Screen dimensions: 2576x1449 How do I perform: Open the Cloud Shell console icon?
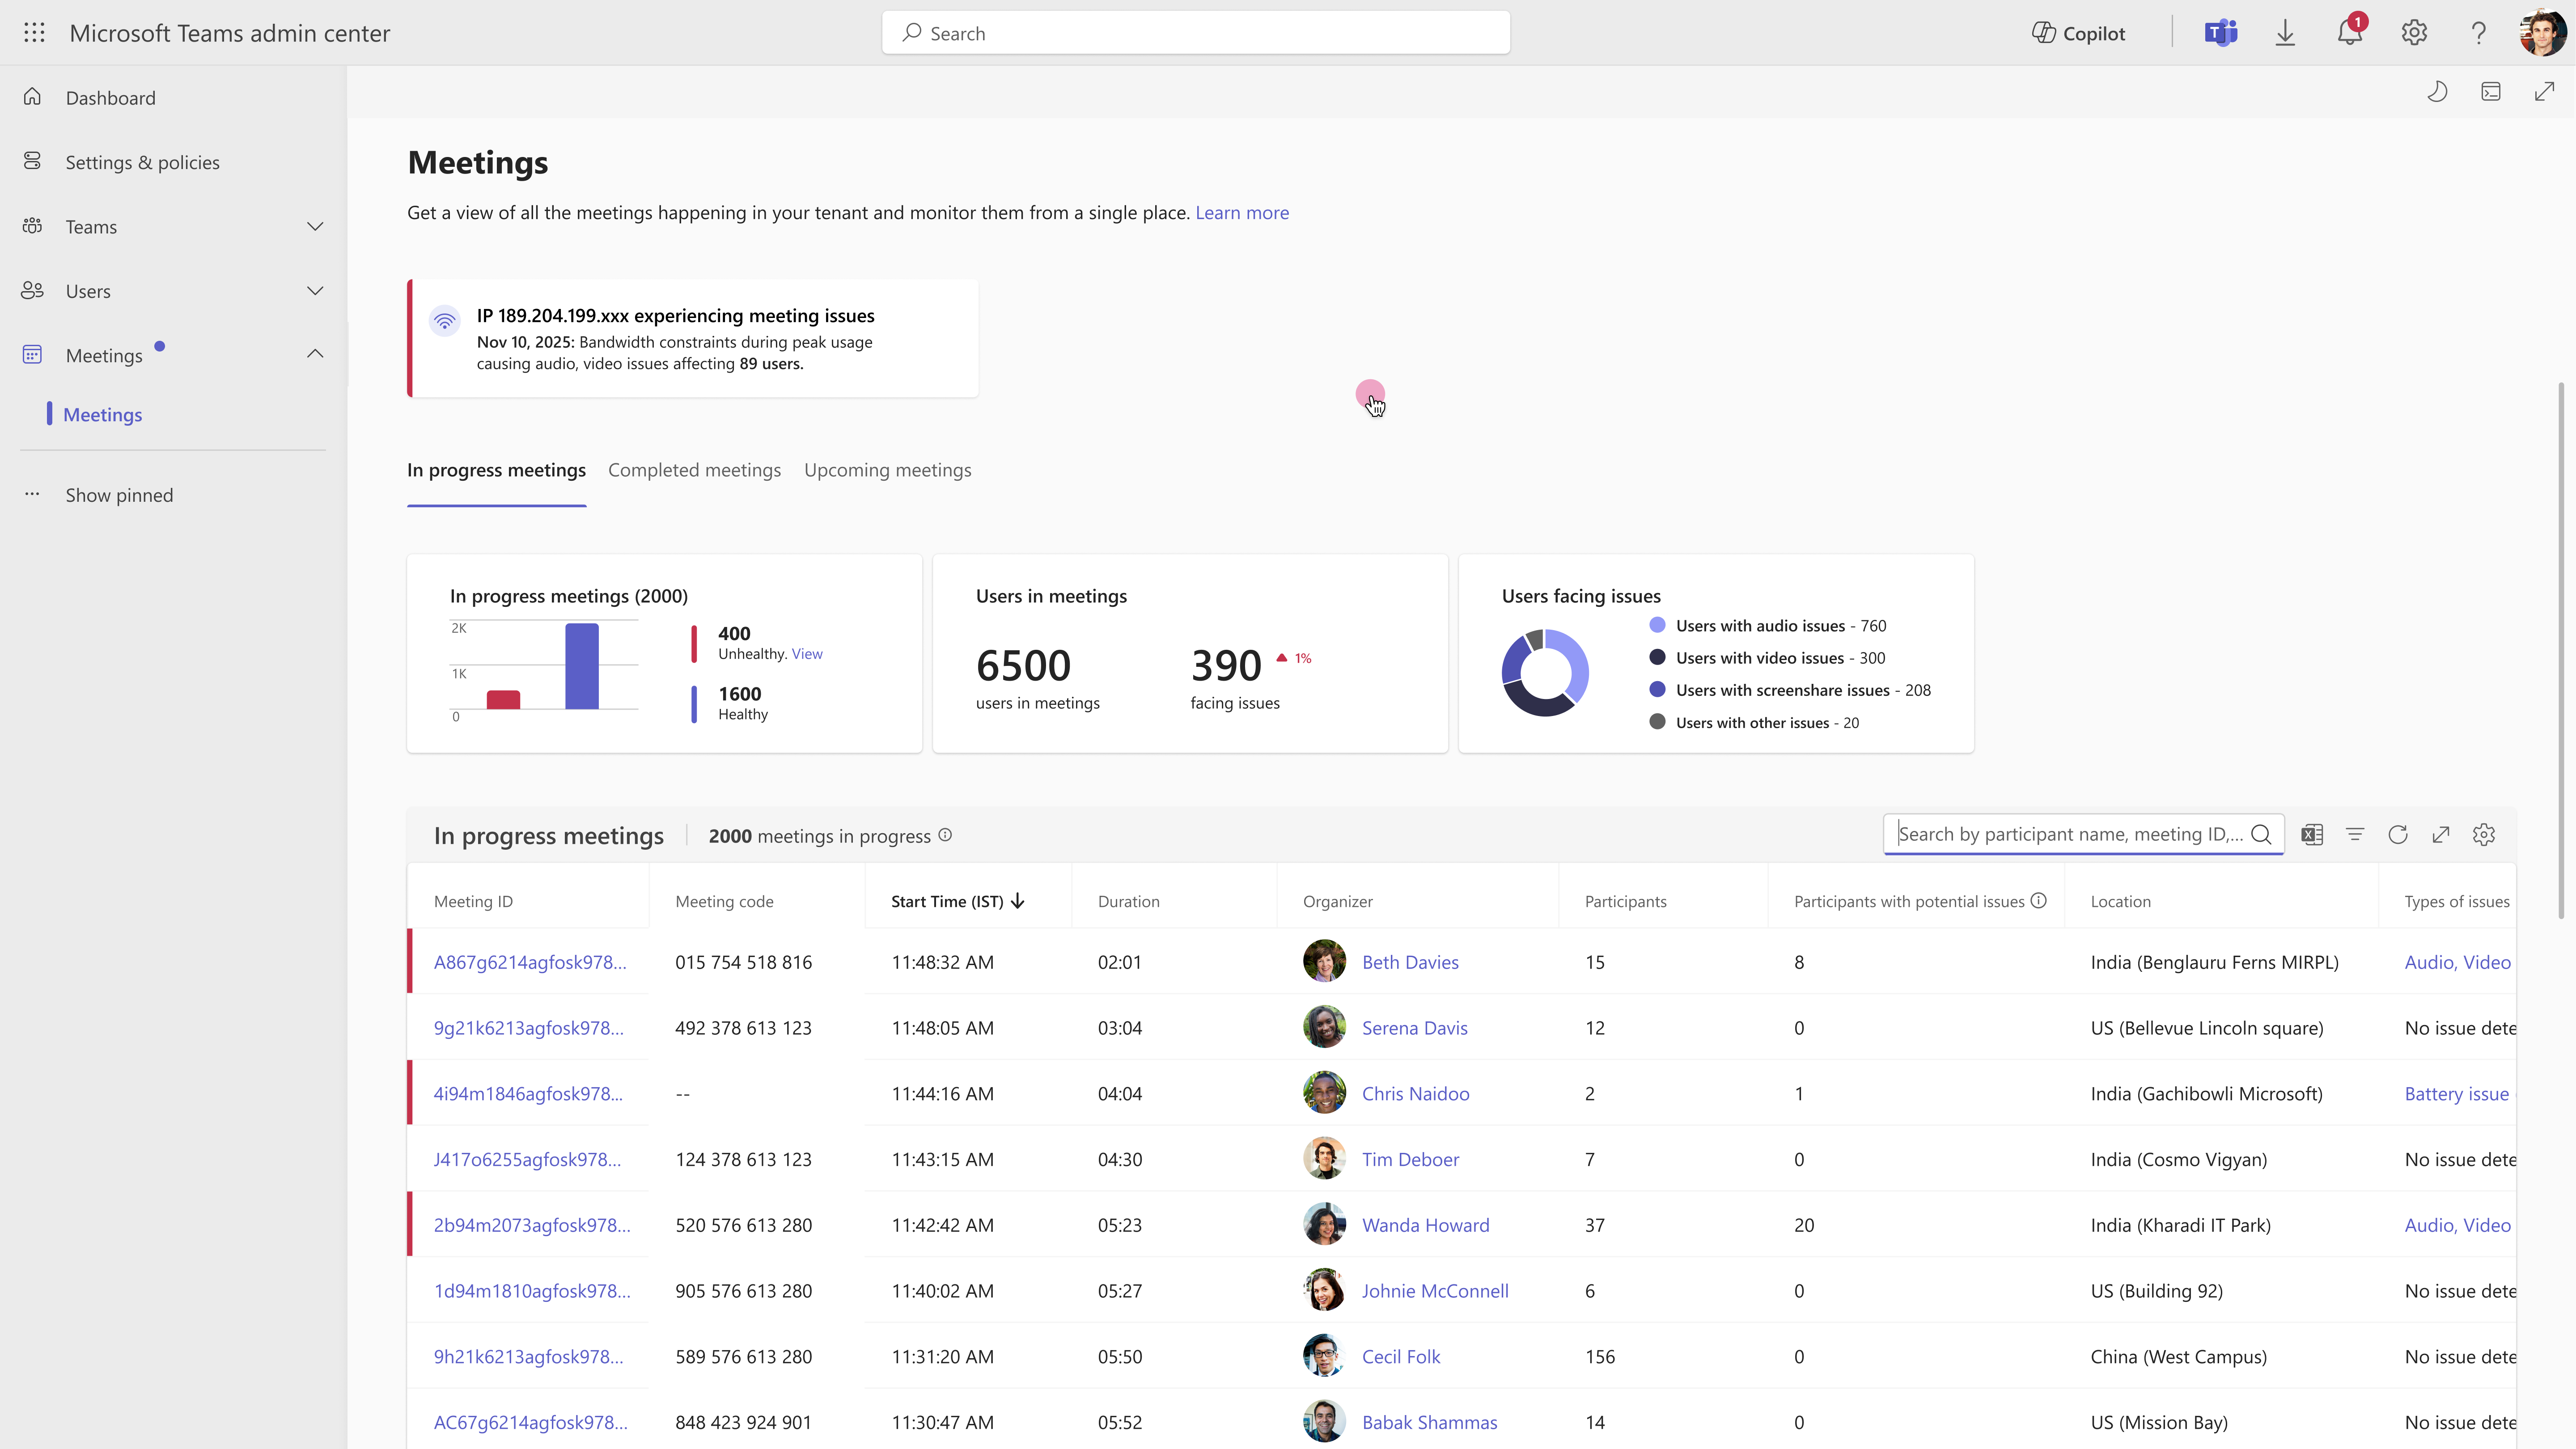pyautogui.click(x=2491, y=92)
